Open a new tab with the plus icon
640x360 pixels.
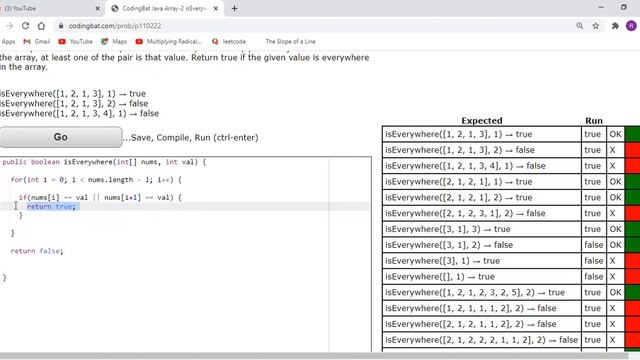tap(234, 8)
